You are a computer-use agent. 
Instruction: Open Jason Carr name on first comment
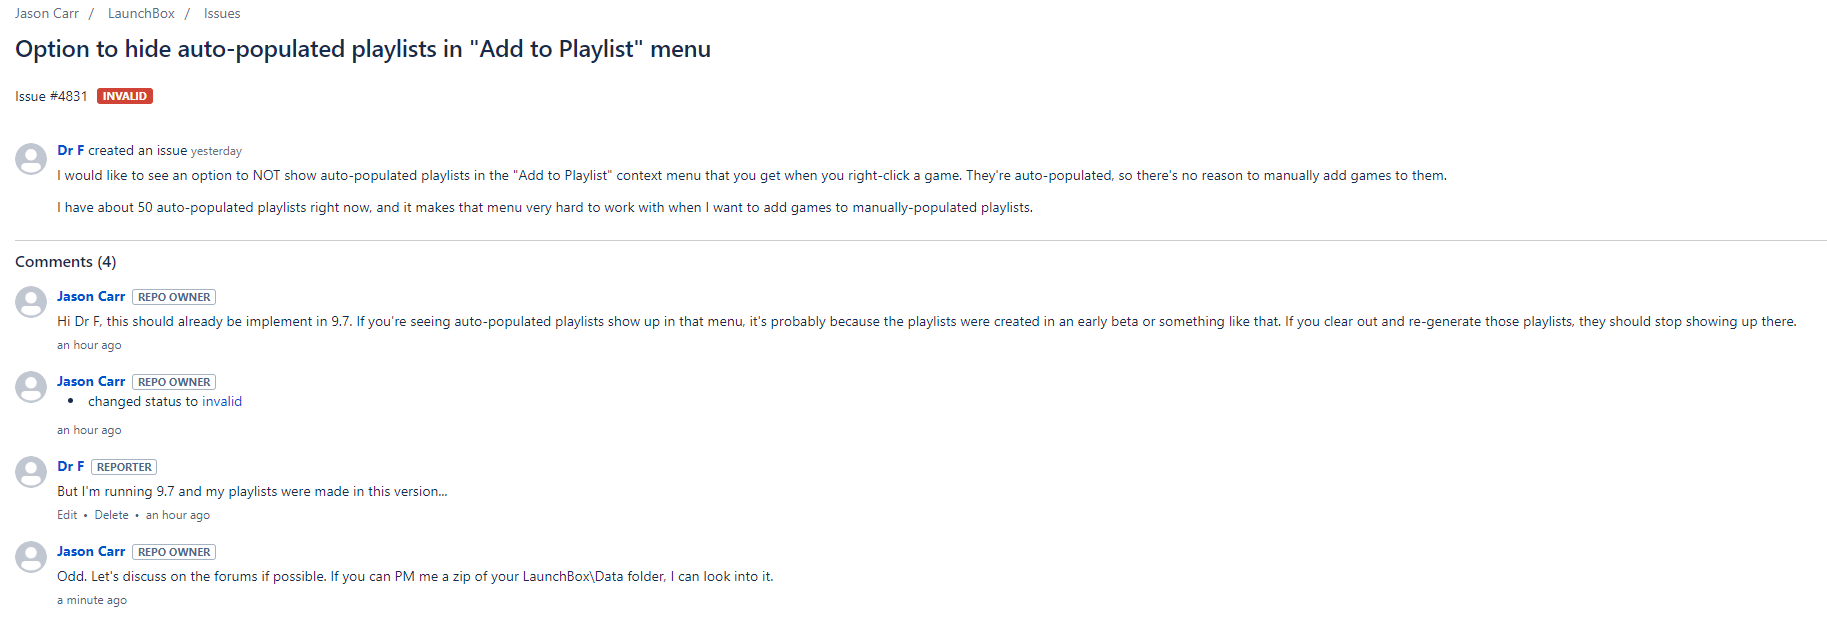[x=91, y=296]
